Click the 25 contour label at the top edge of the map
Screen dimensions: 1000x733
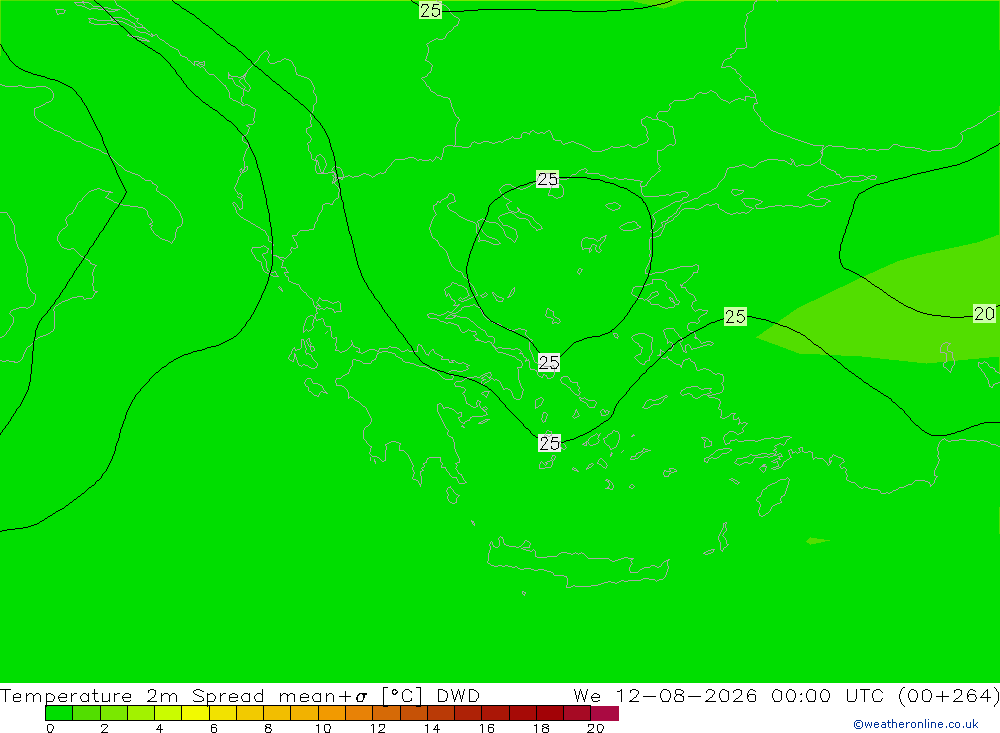point(430,10)
